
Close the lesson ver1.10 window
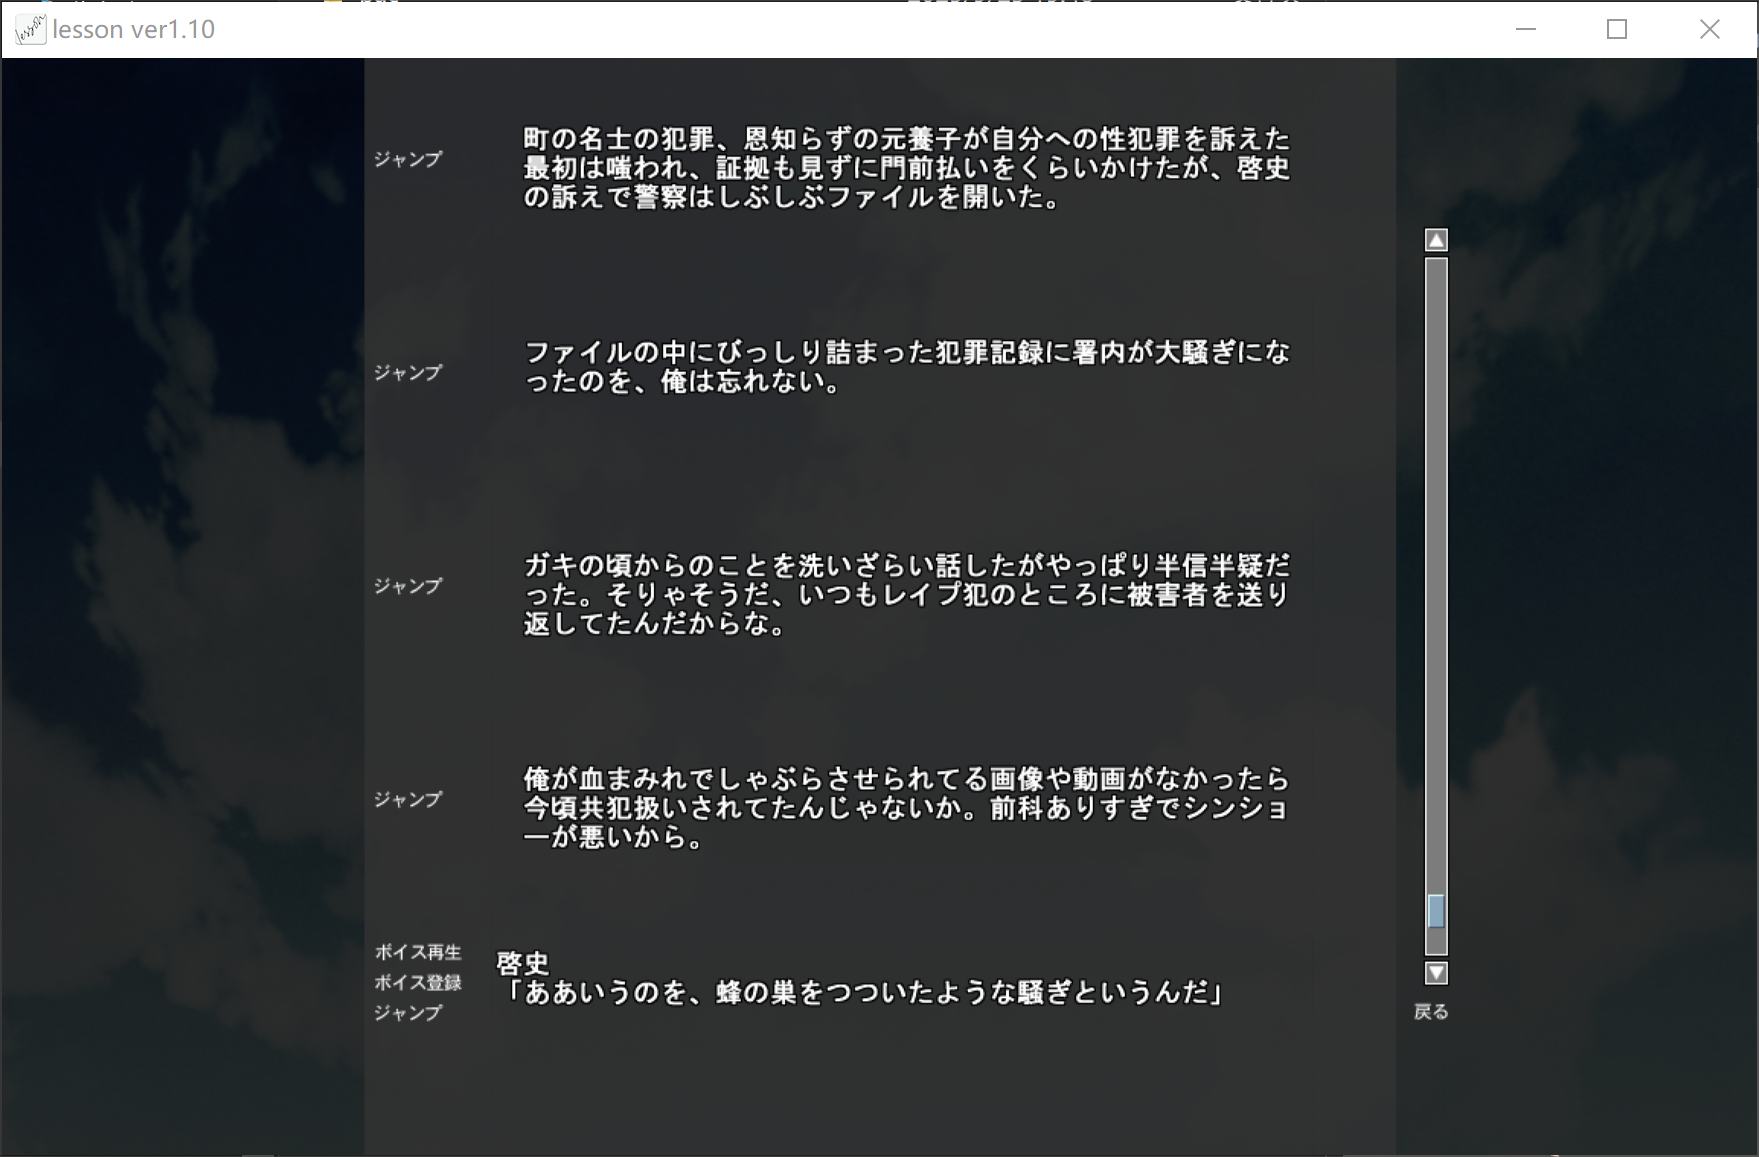[x=1709, y=30]
